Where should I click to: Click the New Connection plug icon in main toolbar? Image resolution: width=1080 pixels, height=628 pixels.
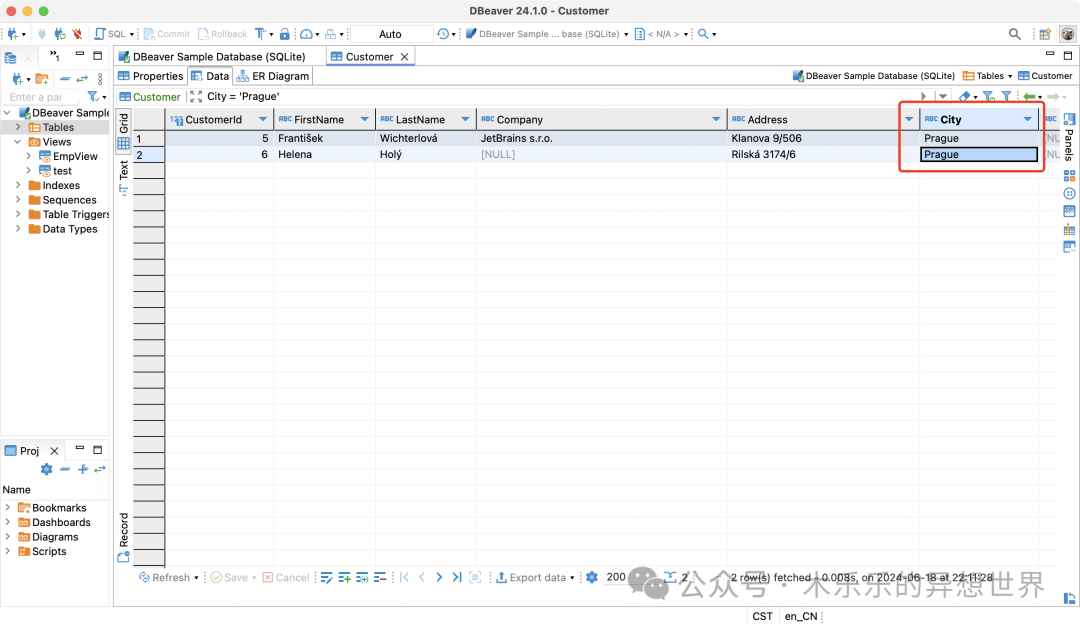coord(13,34)
